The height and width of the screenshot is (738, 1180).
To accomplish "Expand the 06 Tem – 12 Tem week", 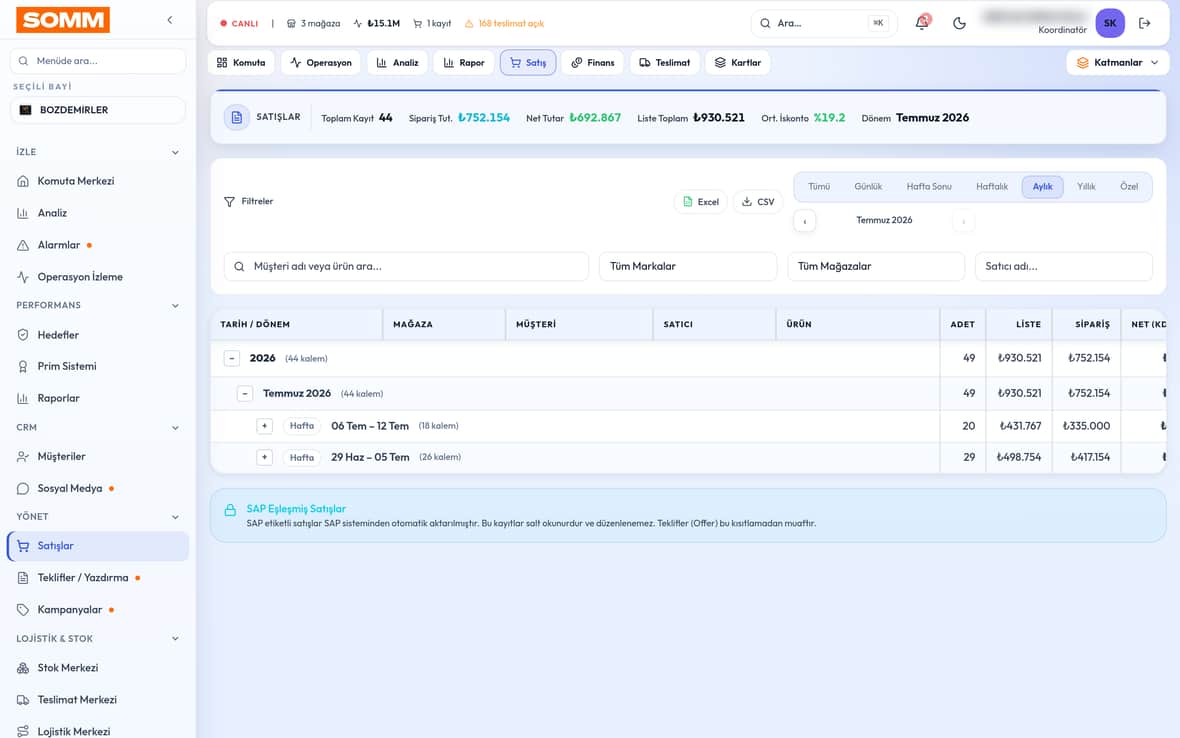I will click(264, 426).
